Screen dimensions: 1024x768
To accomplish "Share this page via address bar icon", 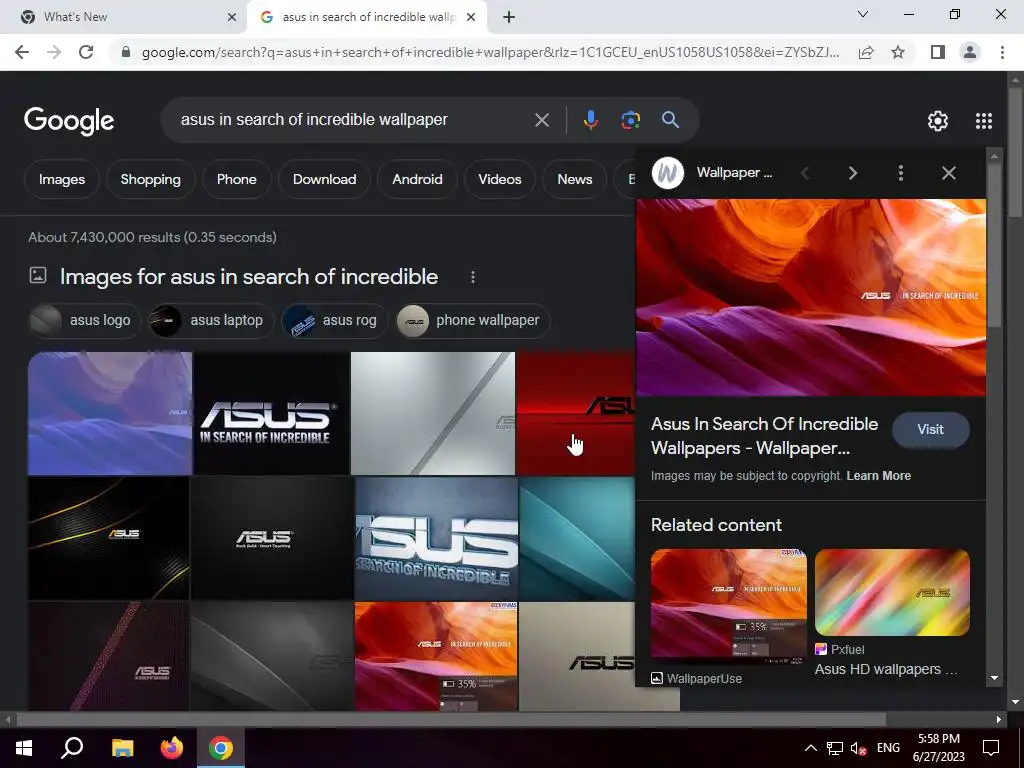I will [866, 52].
